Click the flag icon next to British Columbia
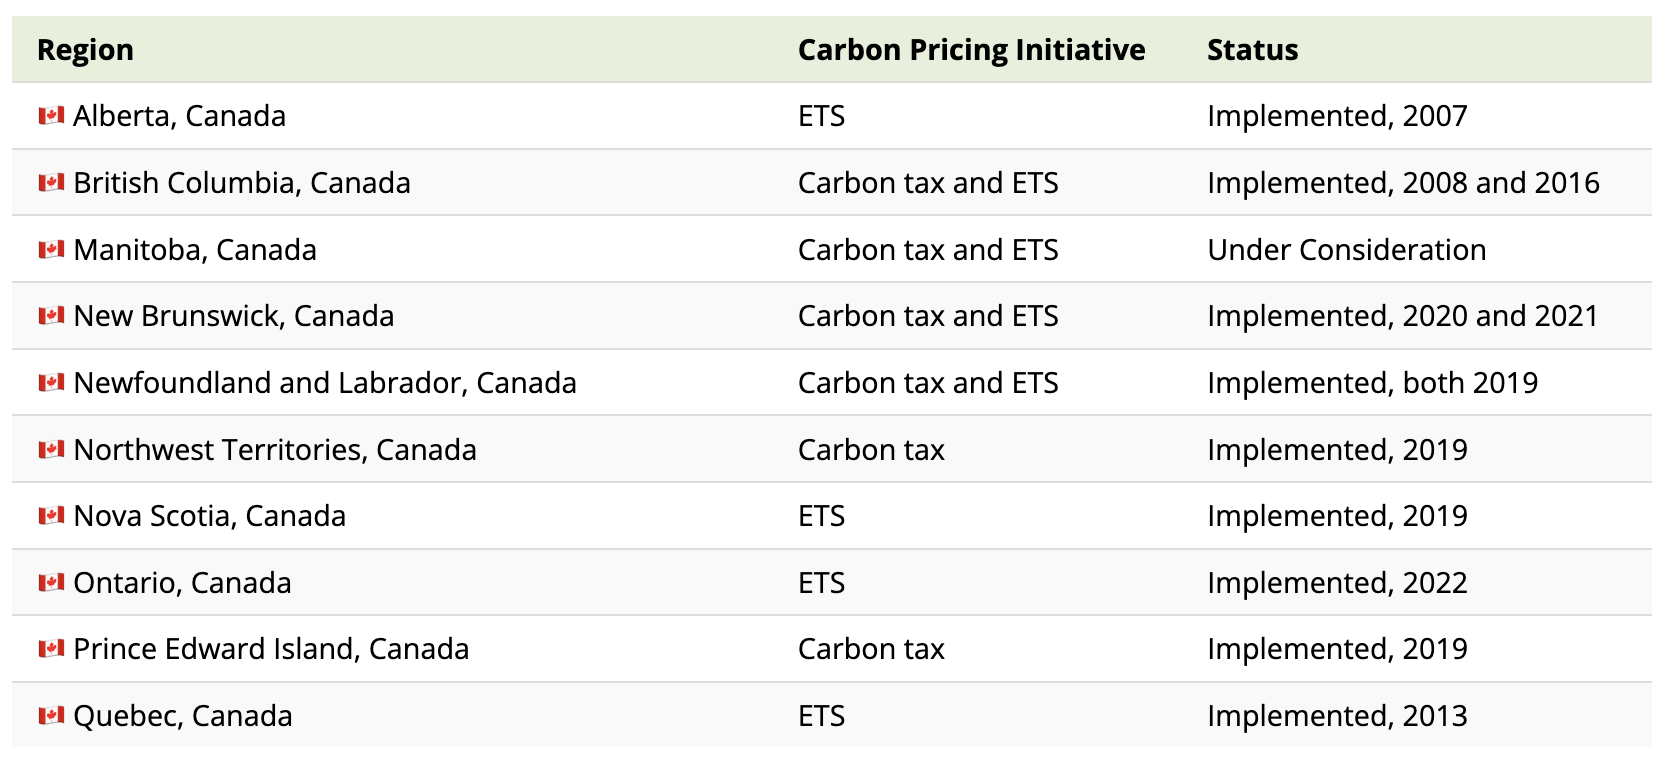This screenshot has width=1666, height=764. pyautogui.click(x=51, y=183)
